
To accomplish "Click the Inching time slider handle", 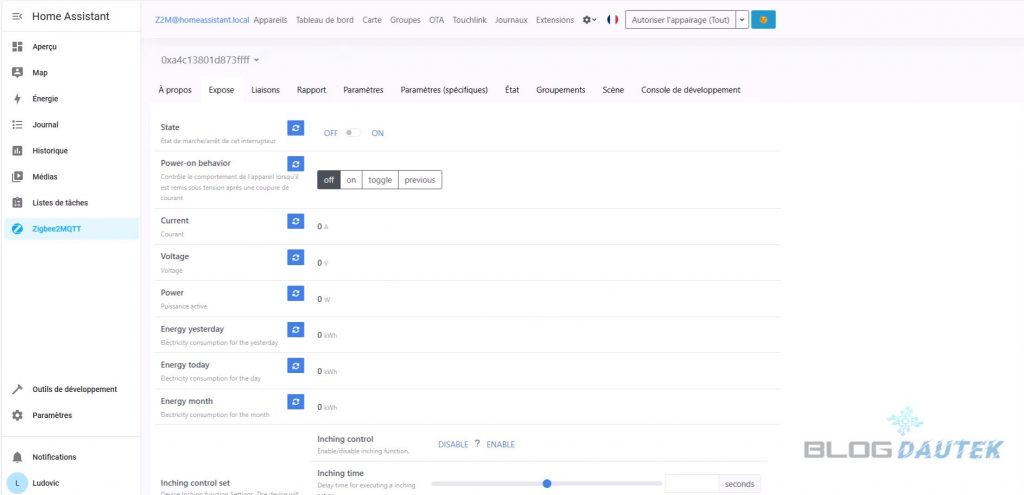I will pos(547,484).
